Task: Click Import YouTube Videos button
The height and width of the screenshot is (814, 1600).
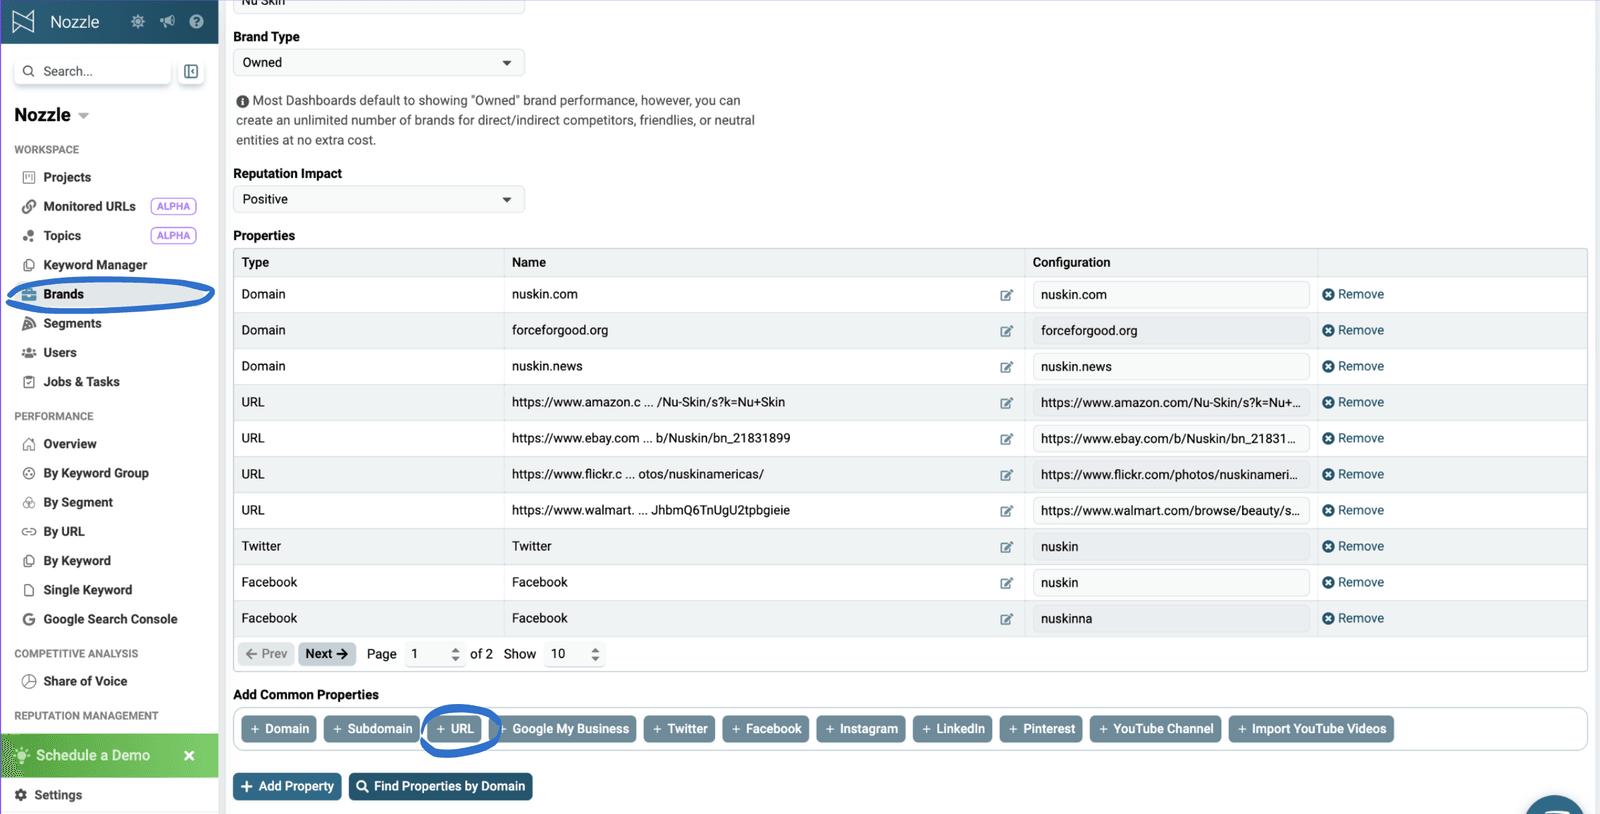Action: coord(1311,729)
